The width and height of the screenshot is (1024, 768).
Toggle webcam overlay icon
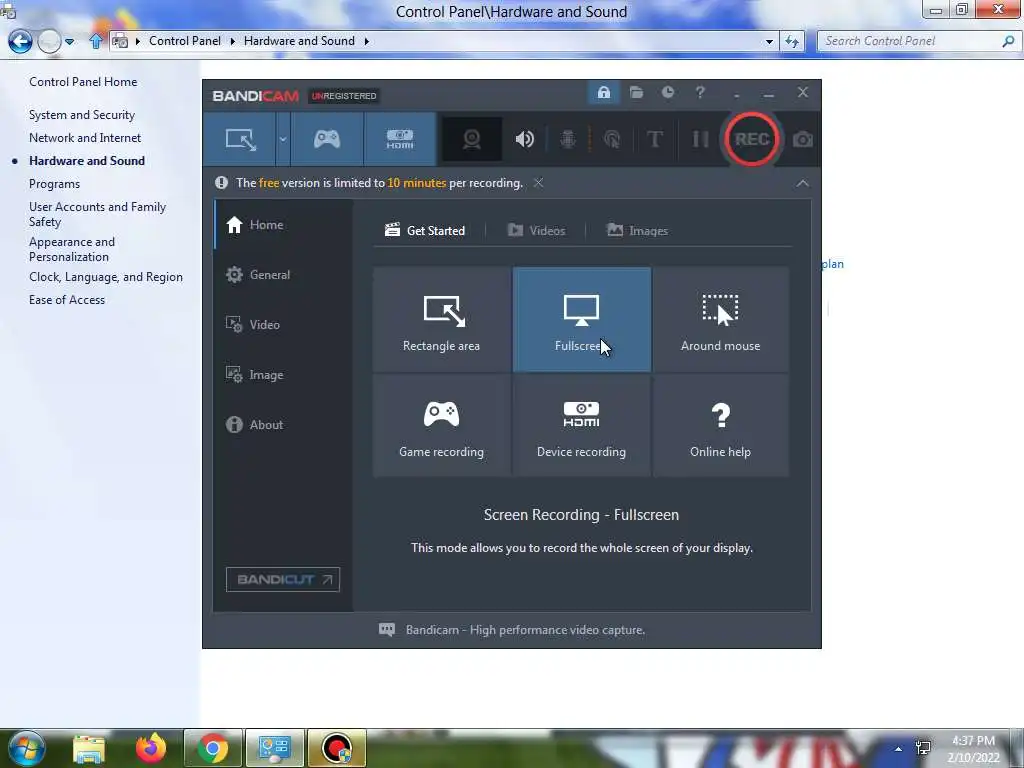click(472, 139)
